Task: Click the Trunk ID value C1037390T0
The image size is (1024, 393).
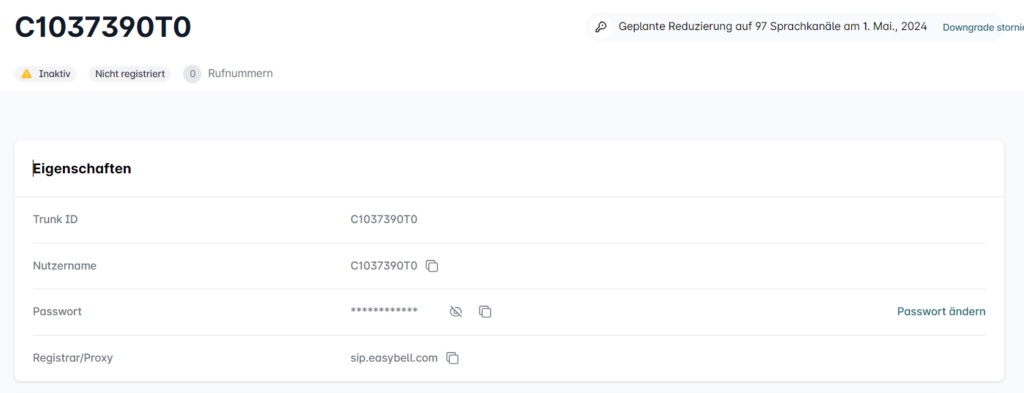Action: (x=384, y=219)
